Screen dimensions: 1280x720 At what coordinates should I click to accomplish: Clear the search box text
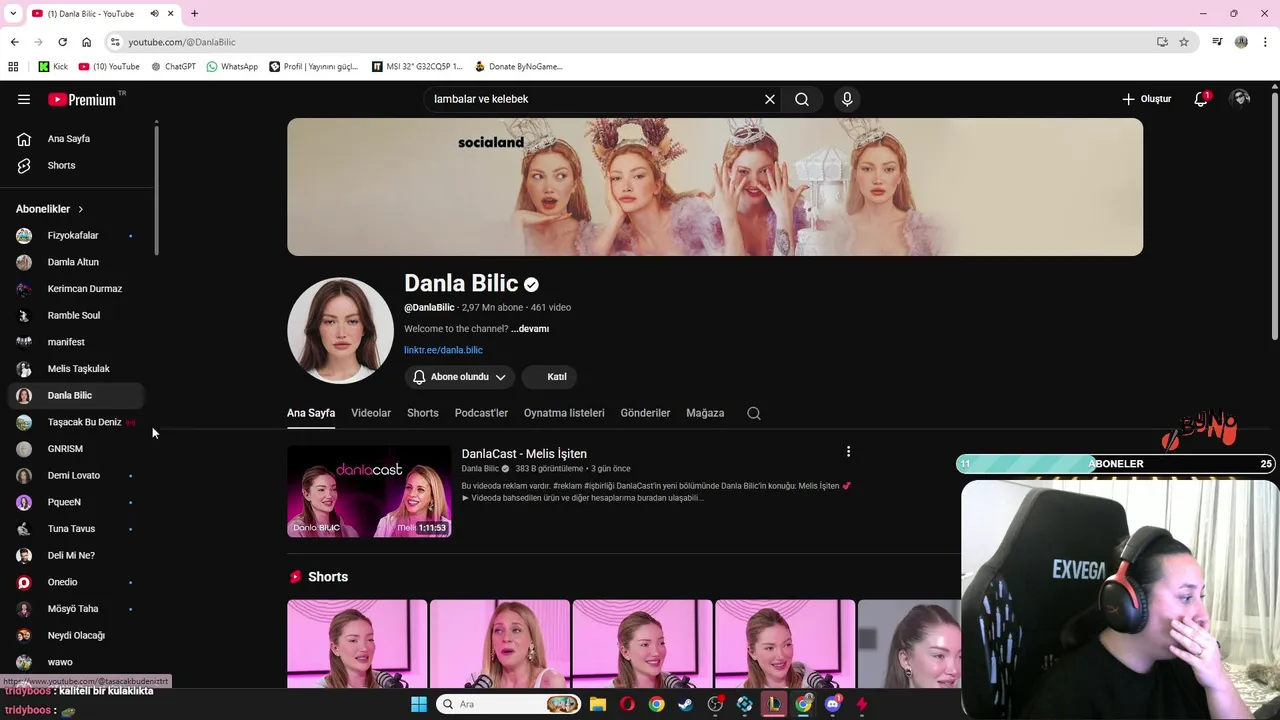(x=770, y=99)
